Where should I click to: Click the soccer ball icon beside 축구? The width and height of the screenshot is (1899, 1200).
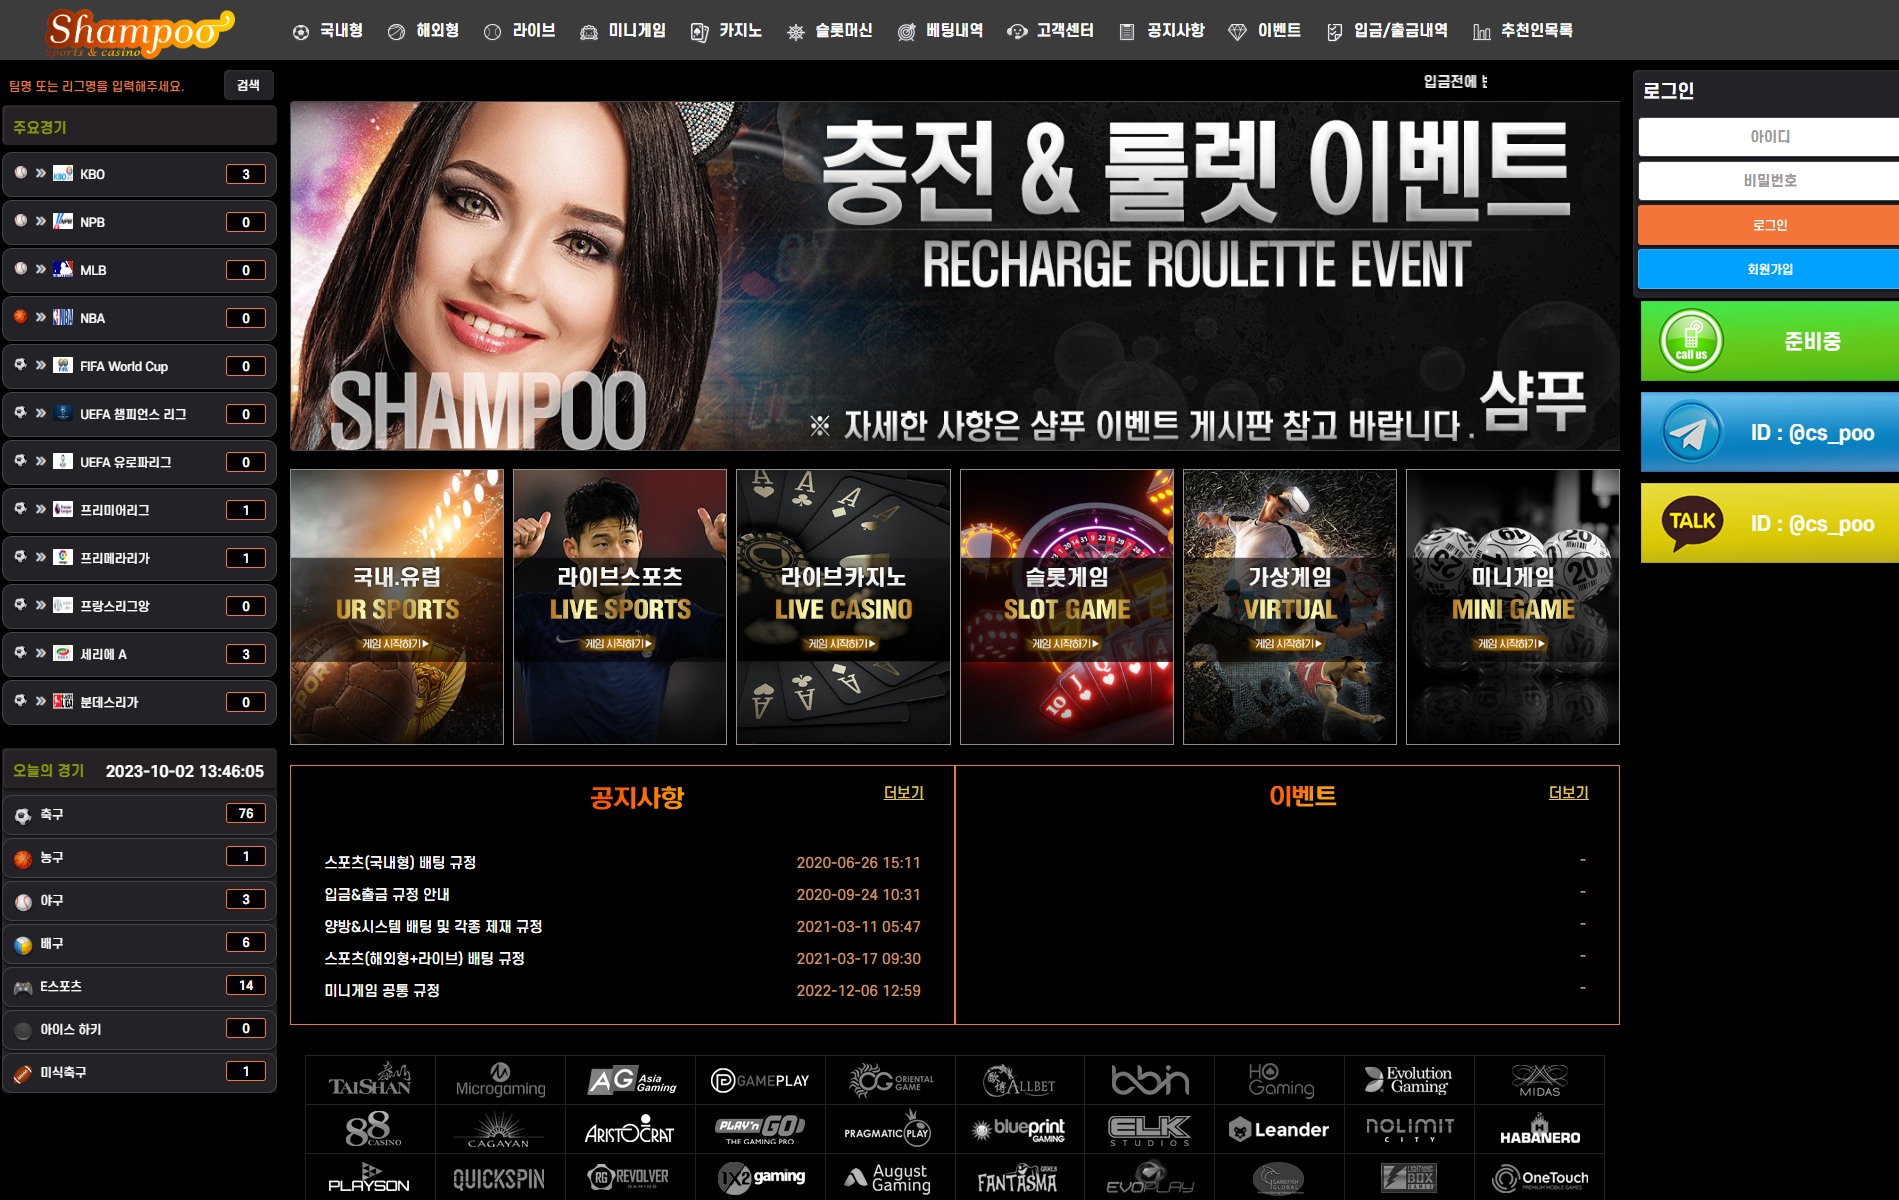click(x=23, y=816)
